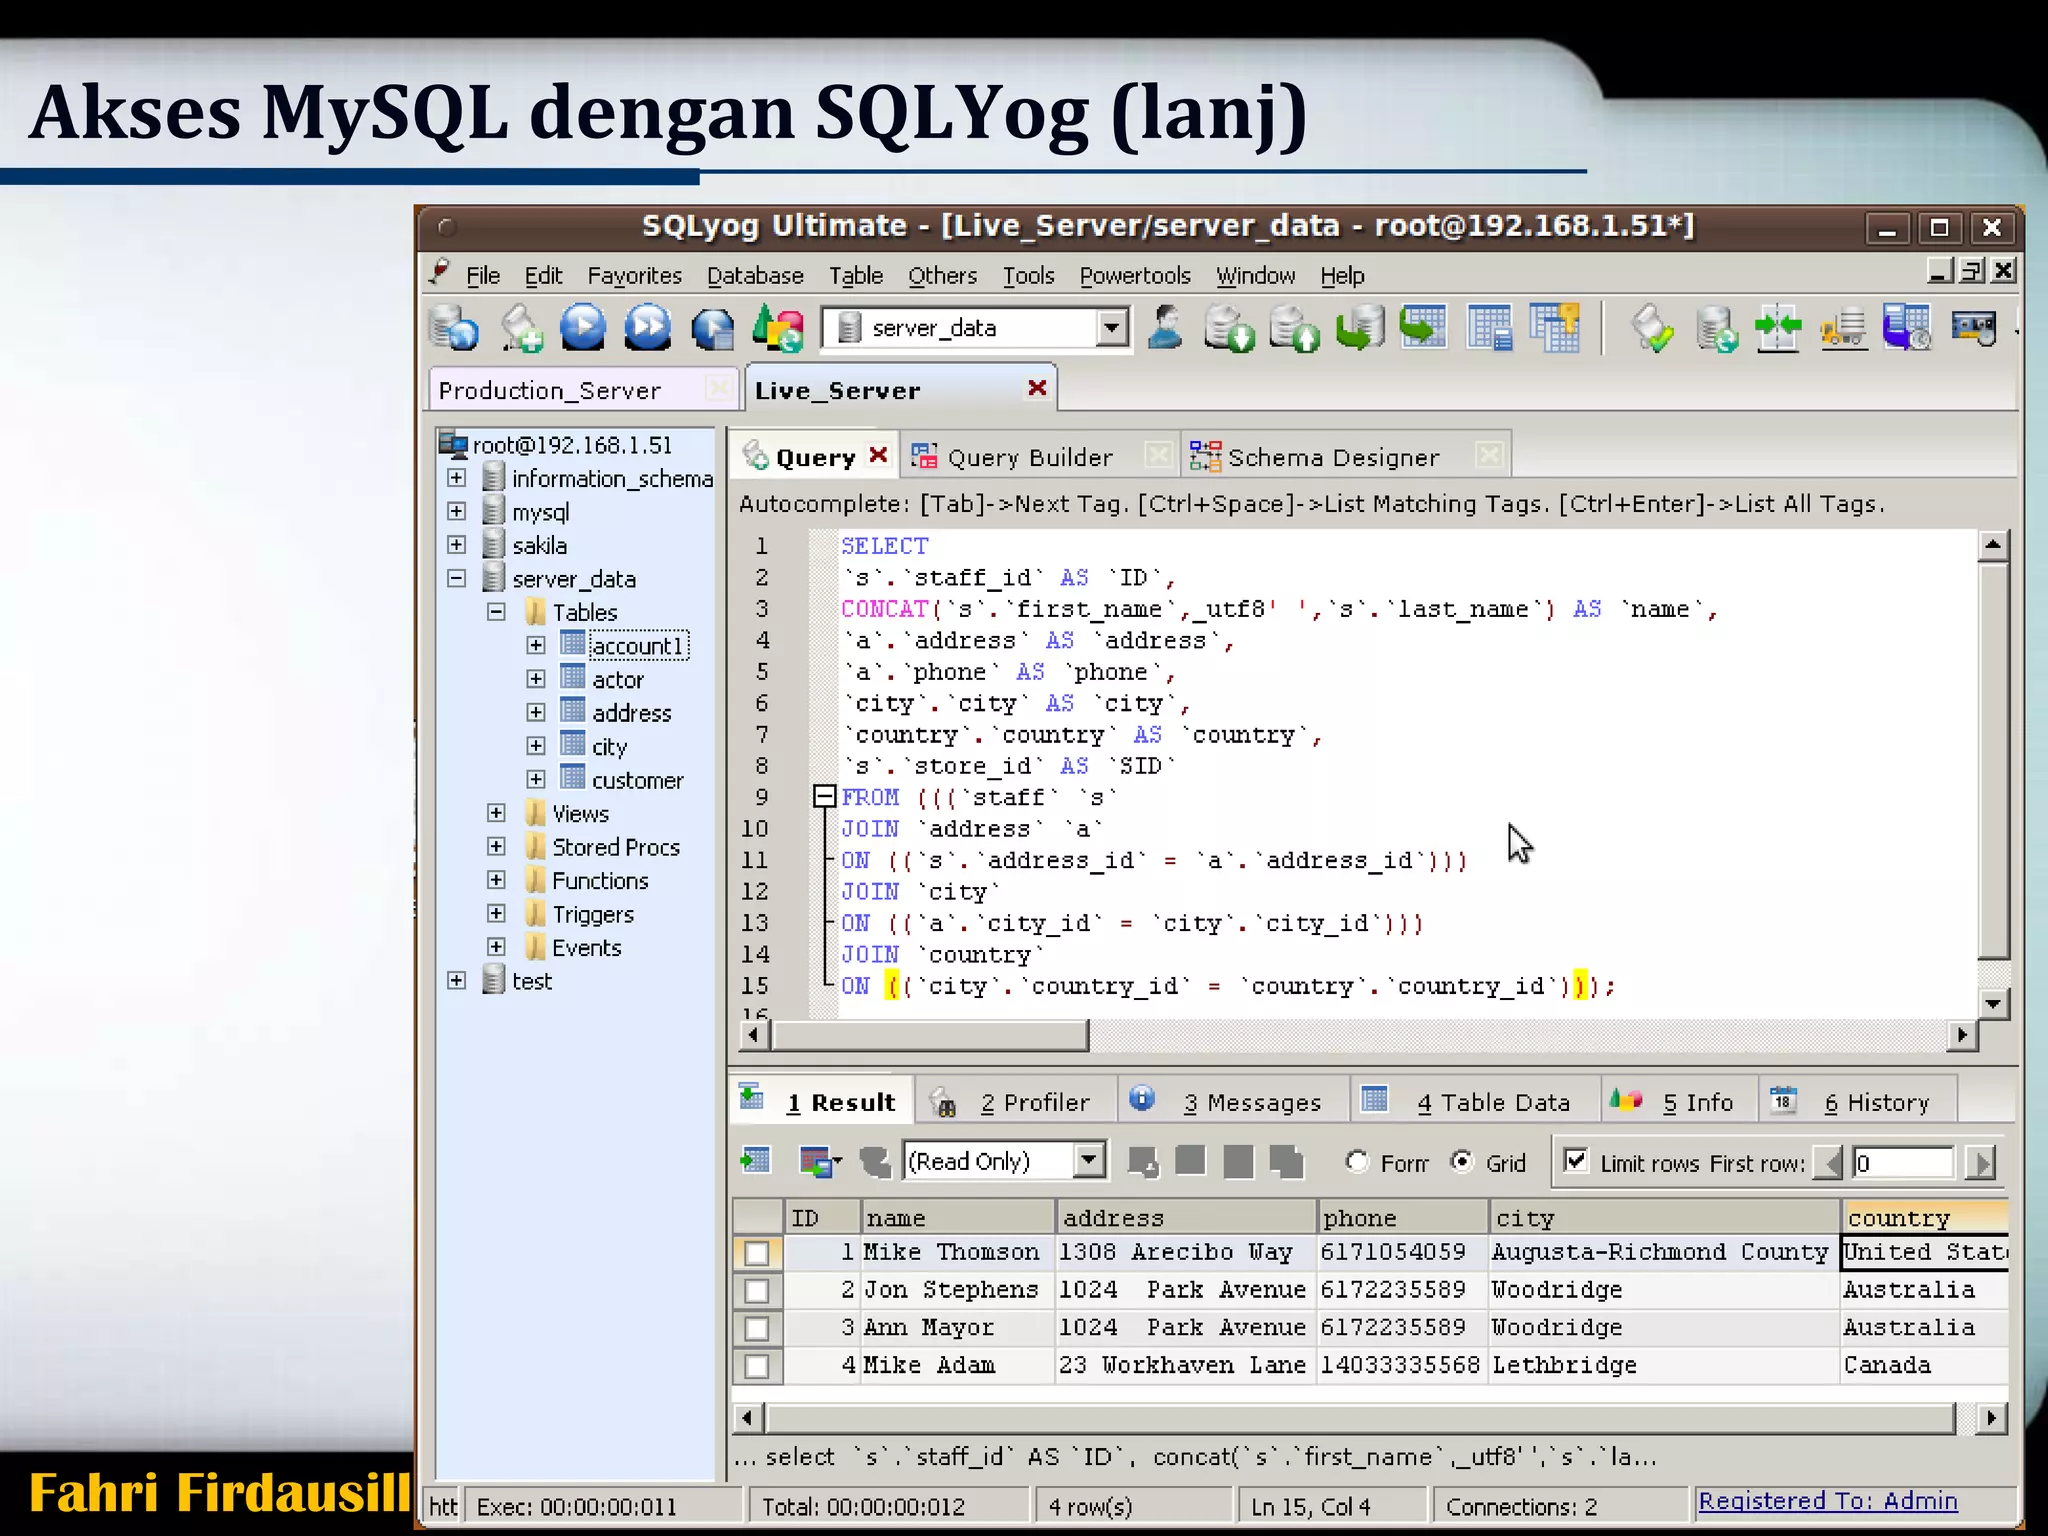Click the create table grid icon
Image resolution: width=2048 pixels, height=1536 pixels.
click(x=1490, y=328)
